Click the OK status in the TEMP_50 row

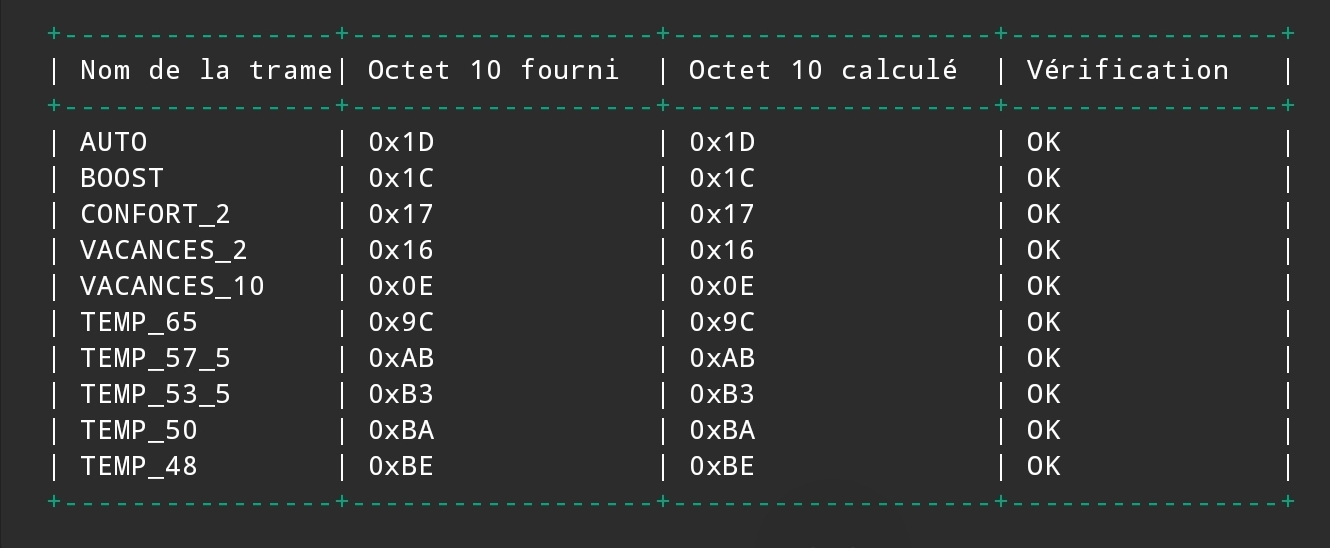[x=1043, y=430]
